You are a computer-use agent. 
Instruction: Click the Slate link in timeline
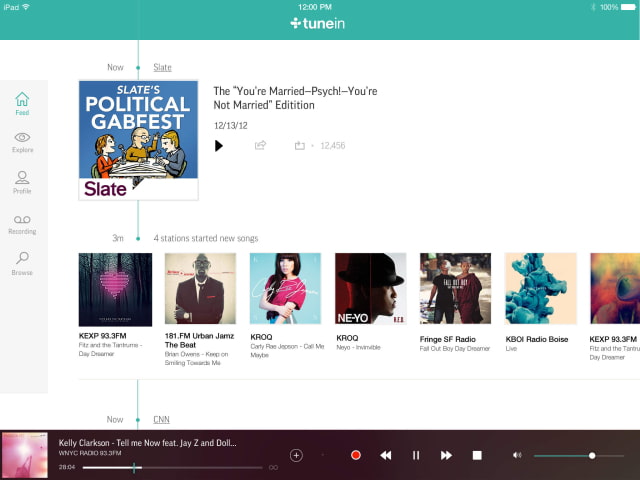pos(162,67)
